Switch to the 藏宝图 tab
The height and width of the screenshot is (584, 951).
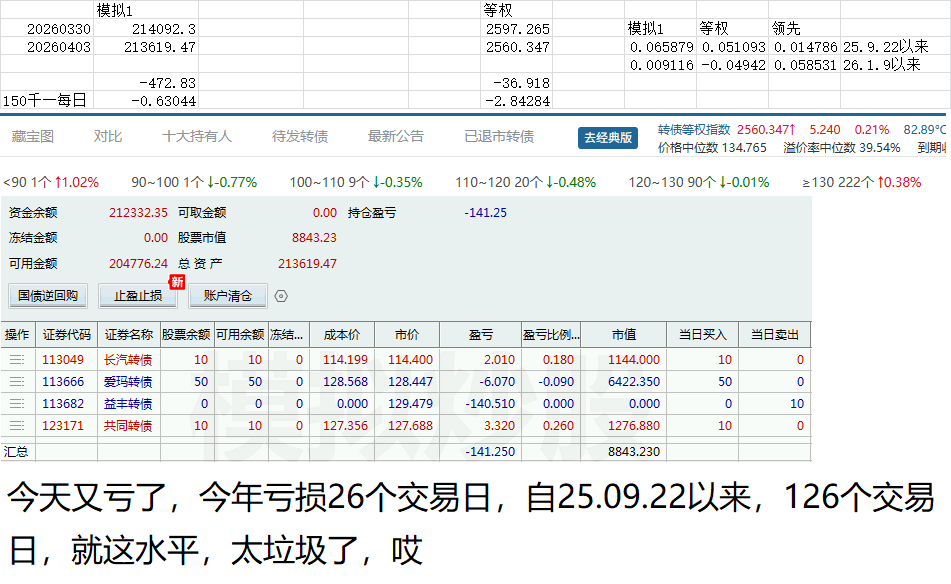32,137
